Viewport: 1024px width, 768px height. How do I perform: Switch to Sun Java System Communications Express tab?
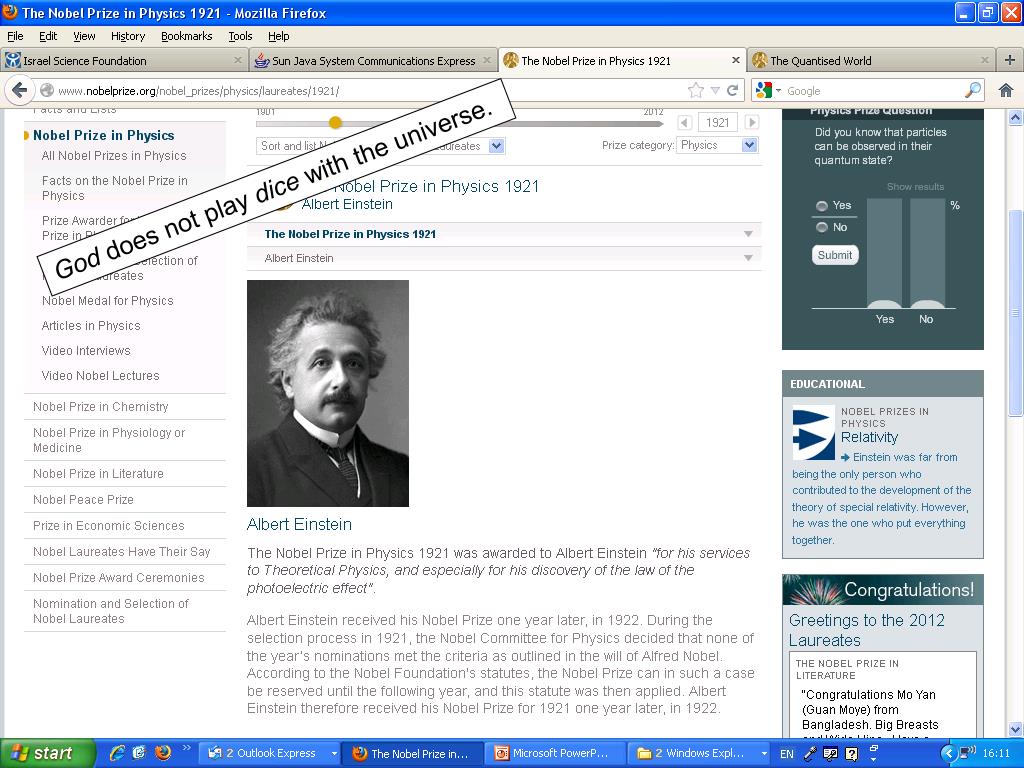pos(373,60)
